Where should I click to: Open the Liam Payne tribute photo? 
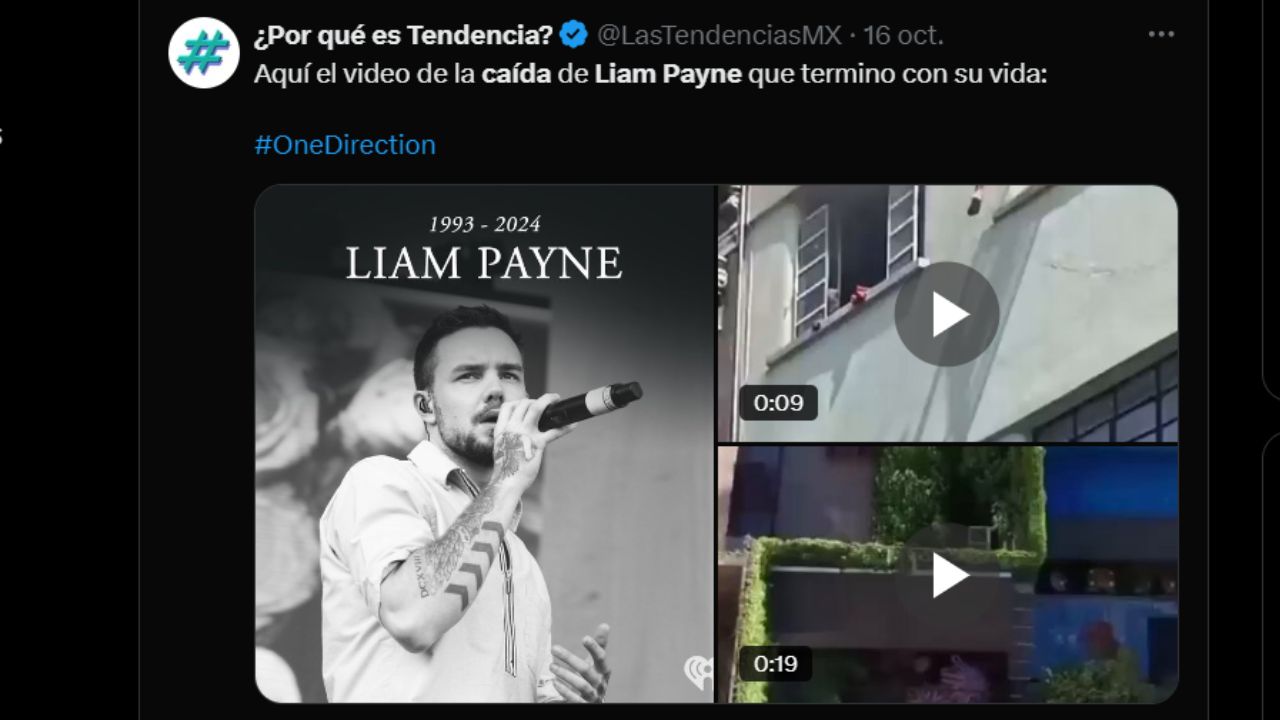(484, 444)
